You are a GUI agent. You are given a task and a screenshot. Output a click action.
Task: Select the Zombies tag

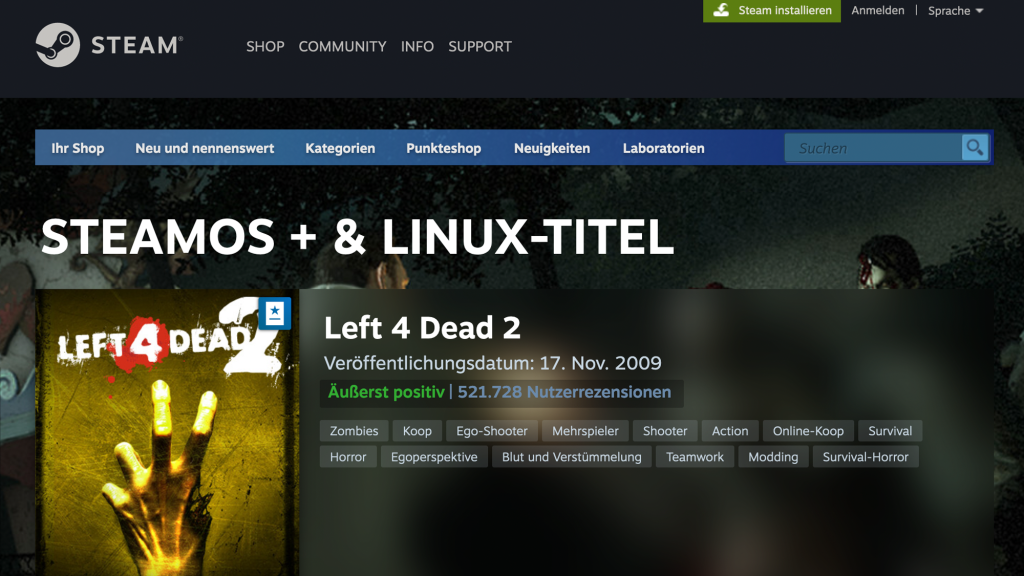coord(354,431)
